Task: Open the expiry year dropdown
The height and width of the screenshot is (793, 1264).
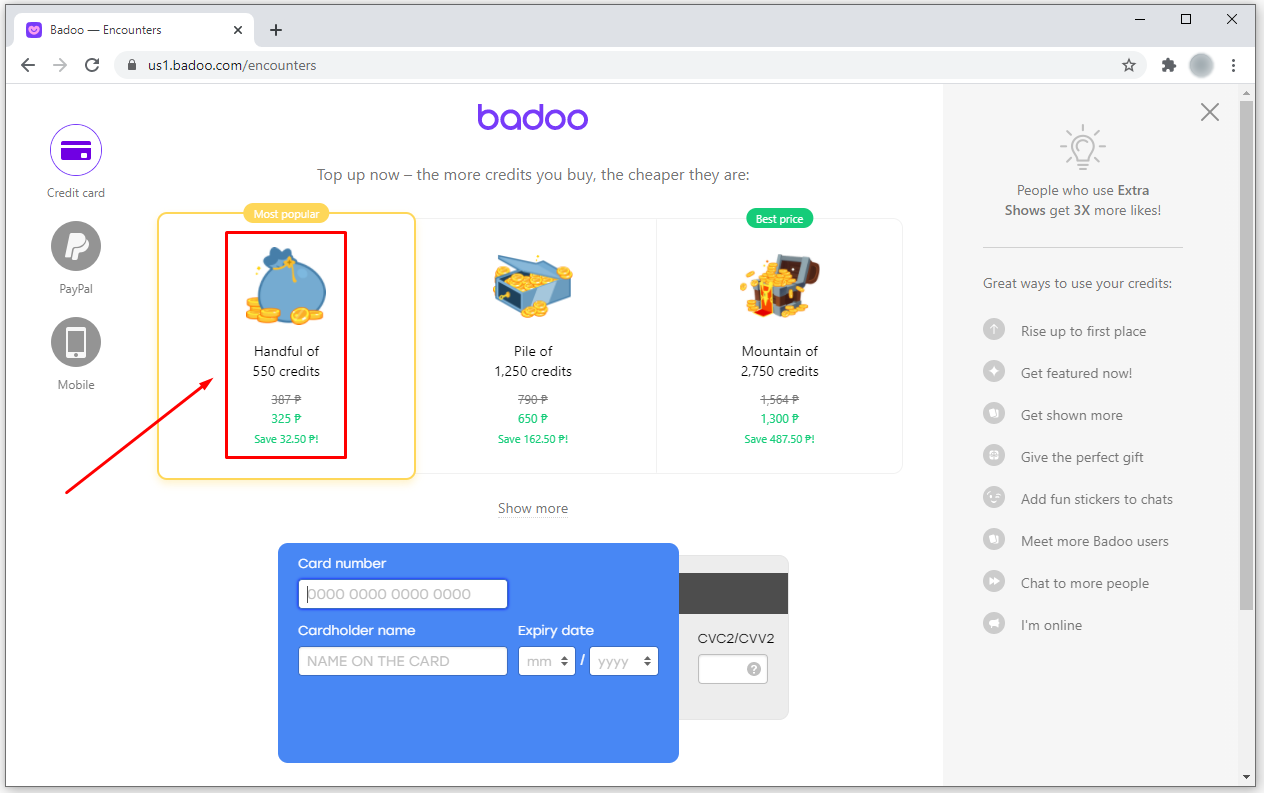Action: [x=624, y=661]
